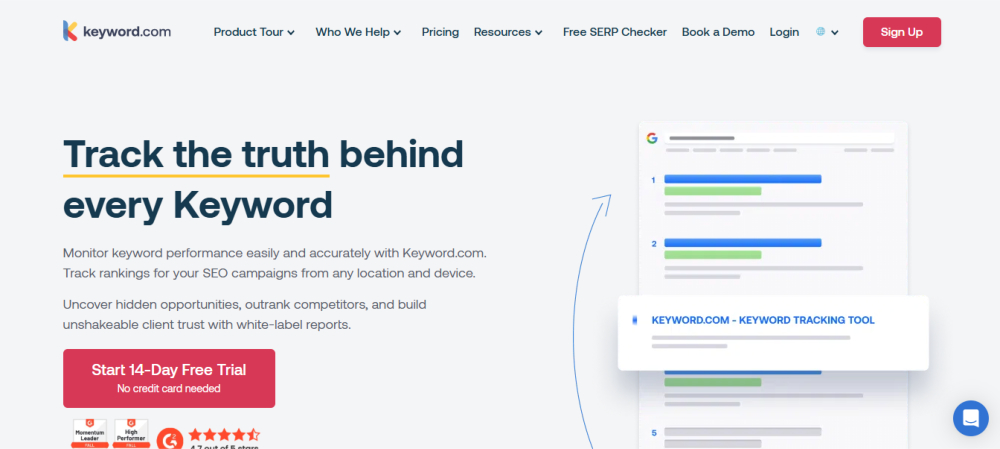
Task: Click the keyword.com logo
Action: tap(116, 31)
